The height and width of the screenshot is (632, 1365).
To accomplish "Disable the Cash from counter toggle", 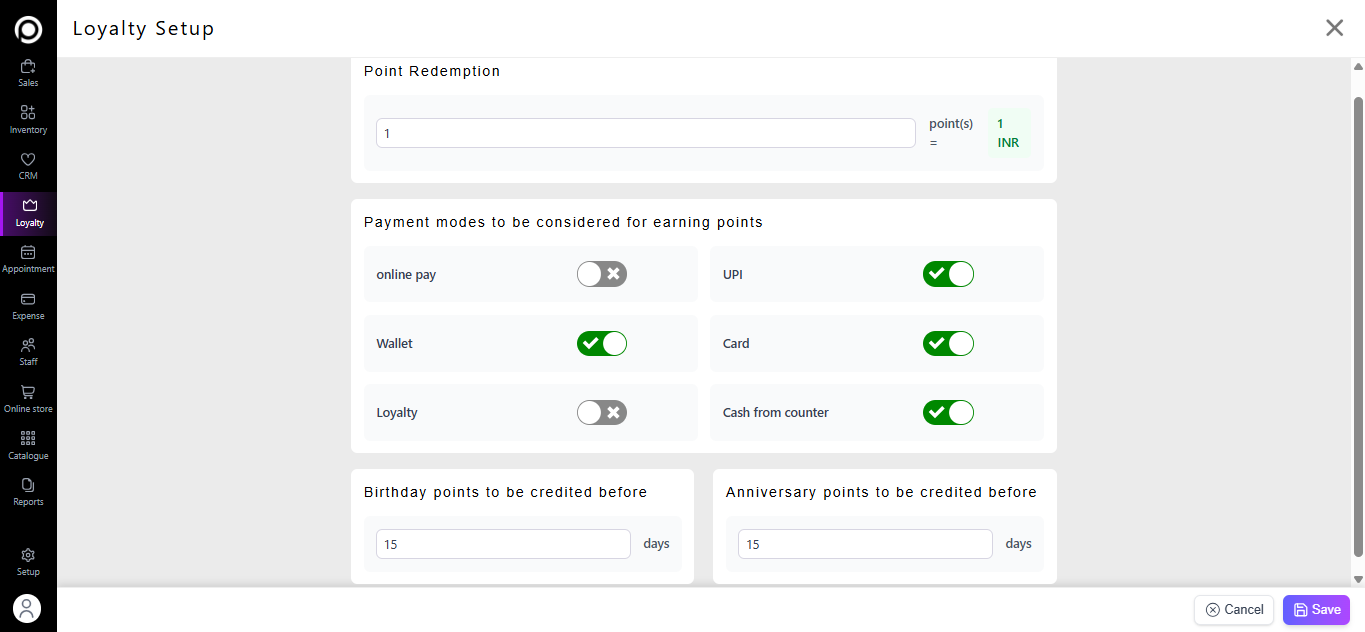I will point(948,412).
